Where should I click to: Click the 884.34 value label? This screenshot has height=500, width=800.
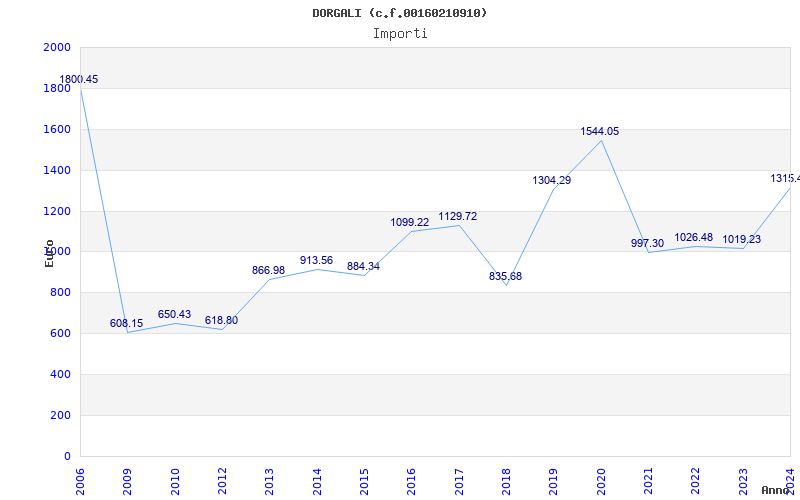point(363,266)
